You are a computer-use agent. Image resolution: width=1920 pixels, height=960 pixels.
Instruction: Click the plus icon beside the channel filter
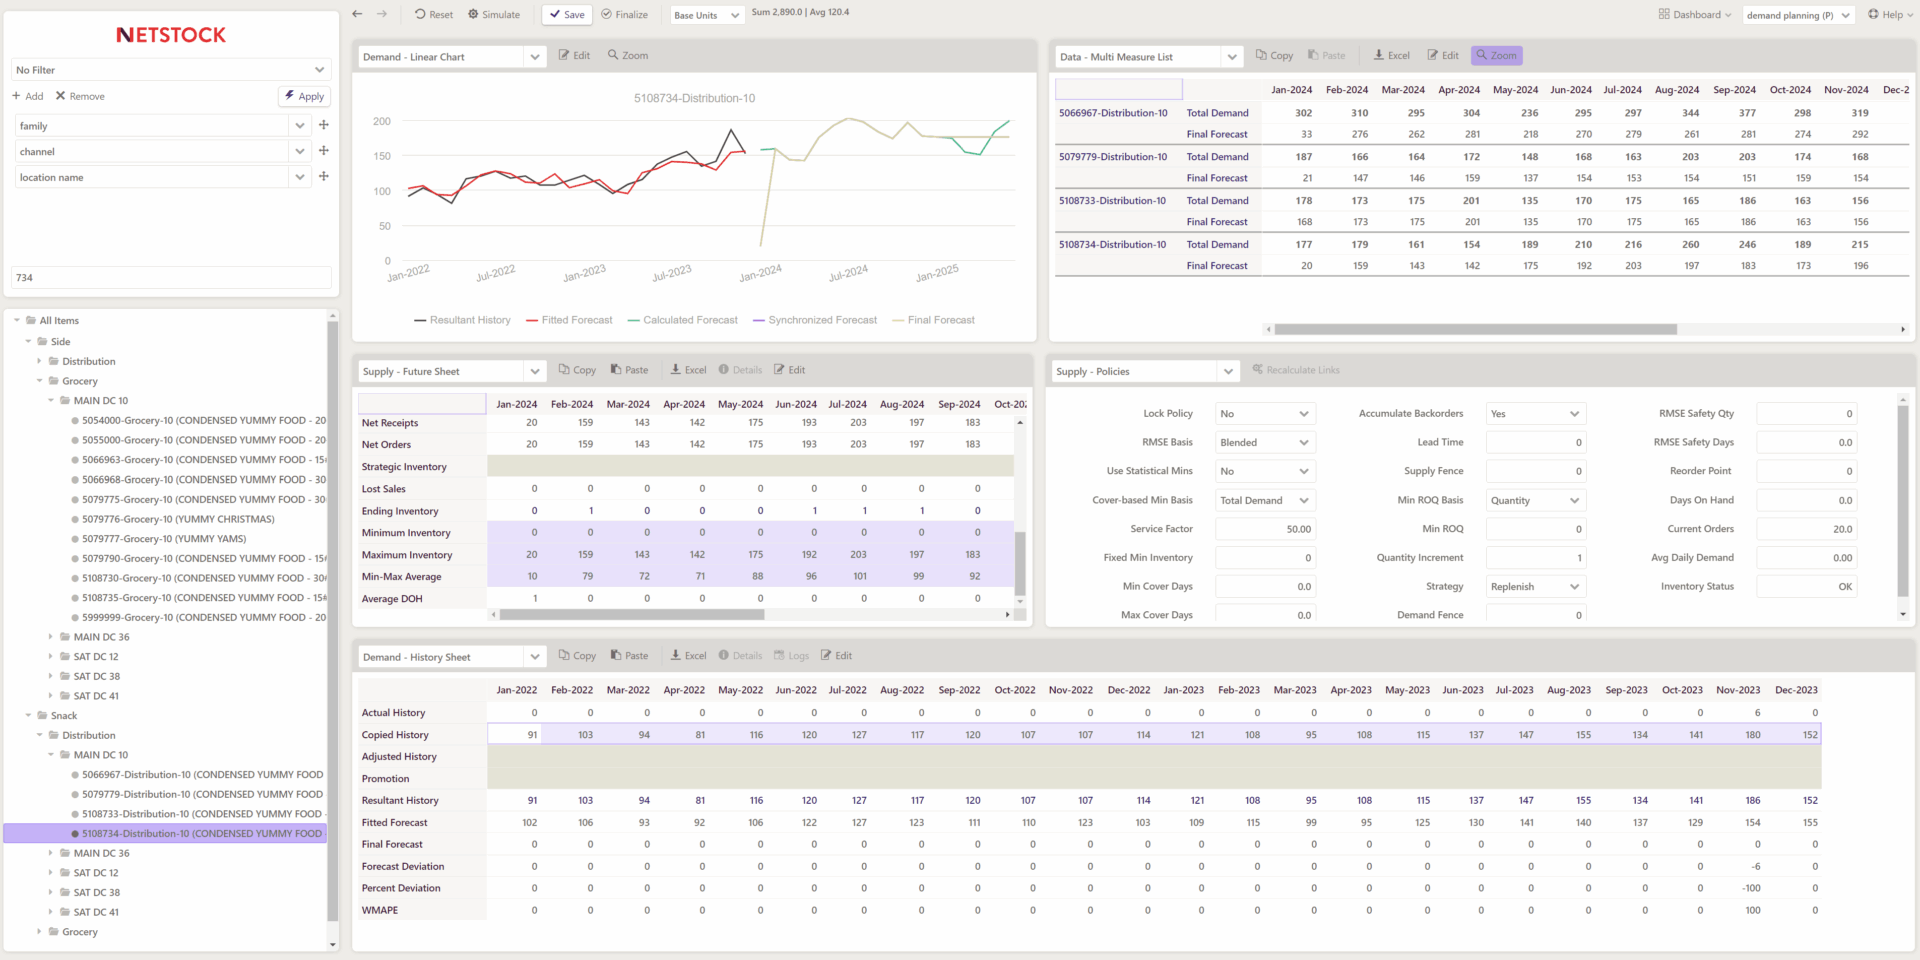(x=323, y=150)
